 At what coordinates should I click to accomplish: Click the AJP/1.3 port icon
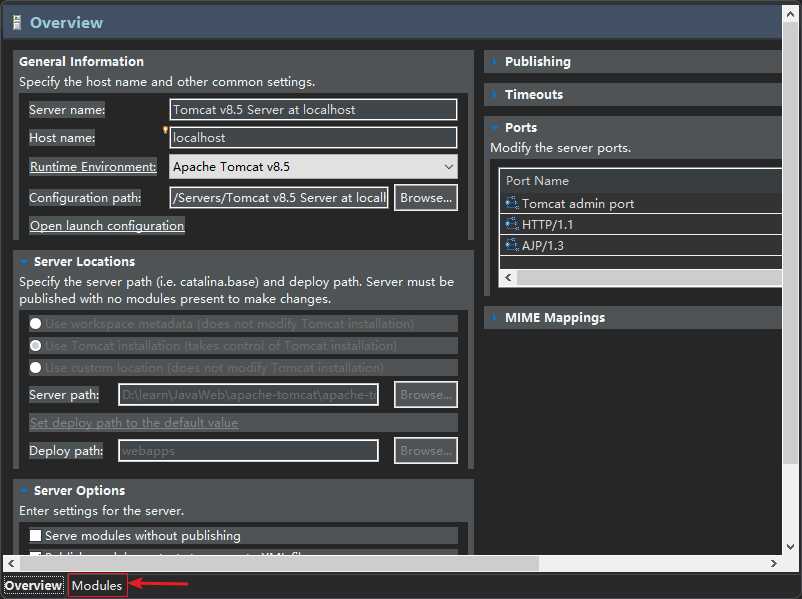pyautogui.click(x=511, y=245)
